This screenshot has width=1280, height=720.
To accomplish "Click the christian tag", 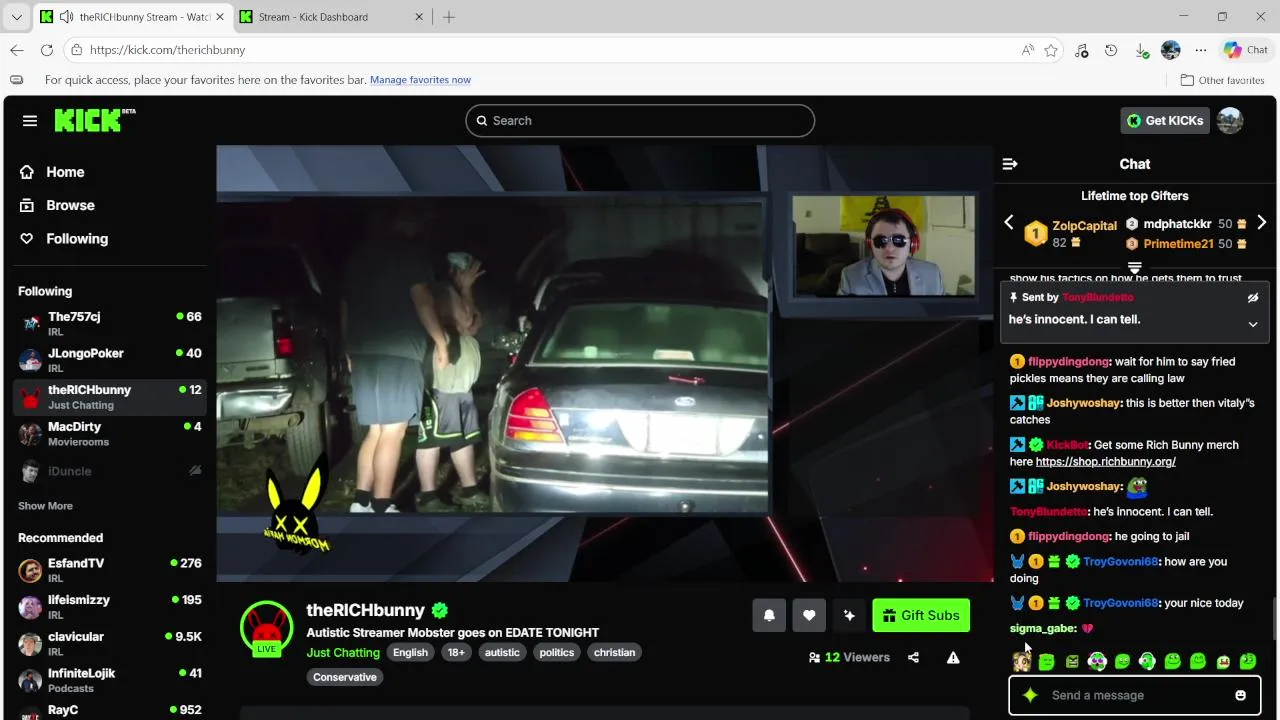I will tap(614, 652).
